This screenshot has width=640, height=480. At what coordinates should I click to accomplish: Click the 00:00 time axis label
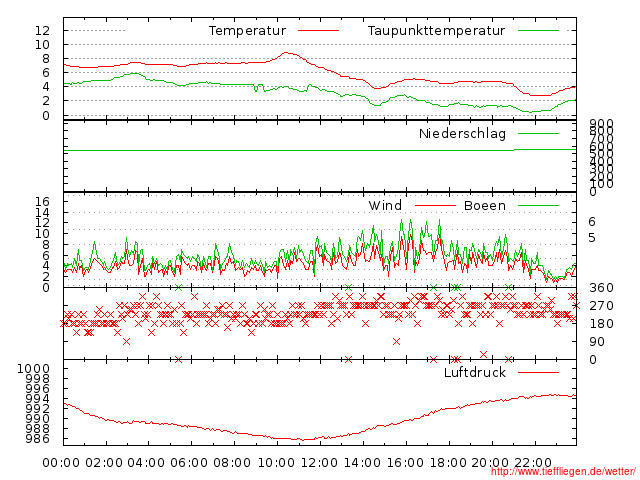coord(61,463)
